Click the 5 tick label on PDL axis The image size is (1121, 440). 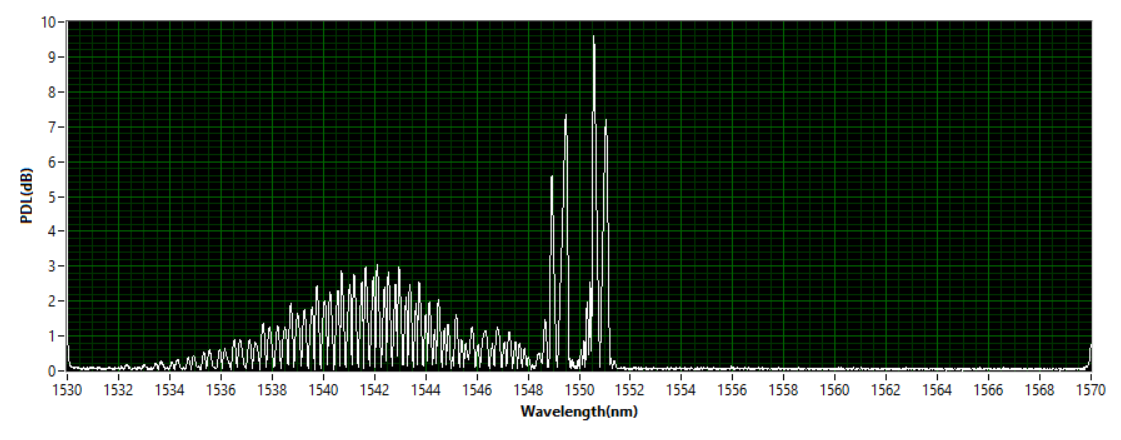tap(53, 196)
